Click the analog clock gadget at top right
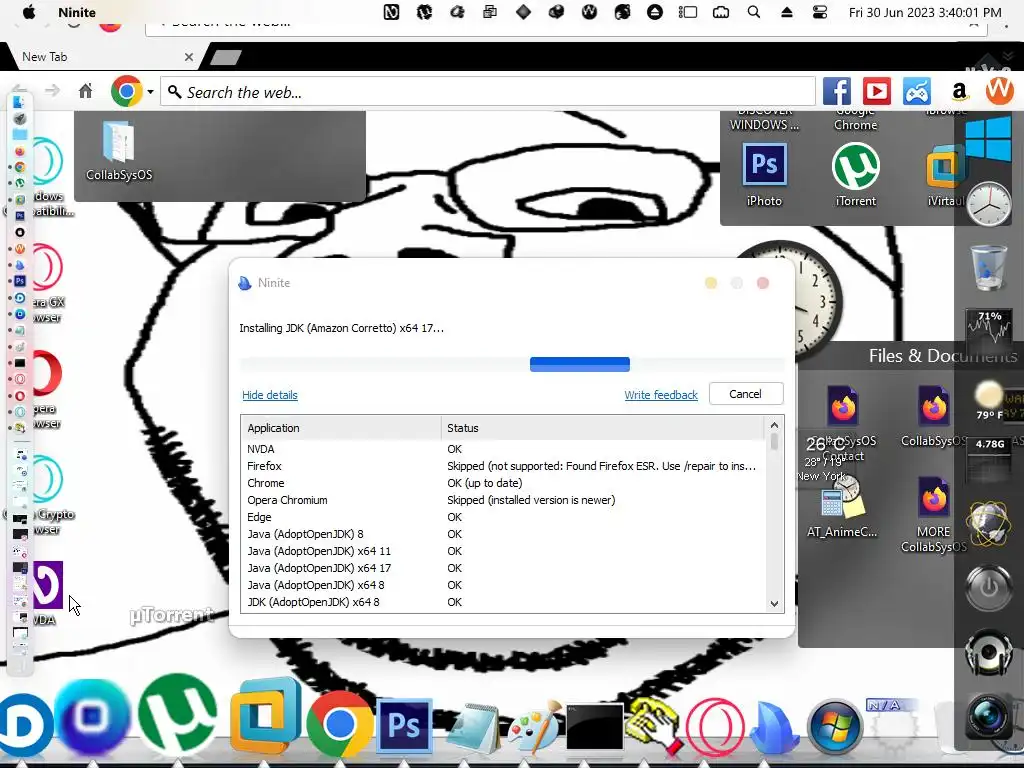1024x768 pixels. (x=989, y=204)
